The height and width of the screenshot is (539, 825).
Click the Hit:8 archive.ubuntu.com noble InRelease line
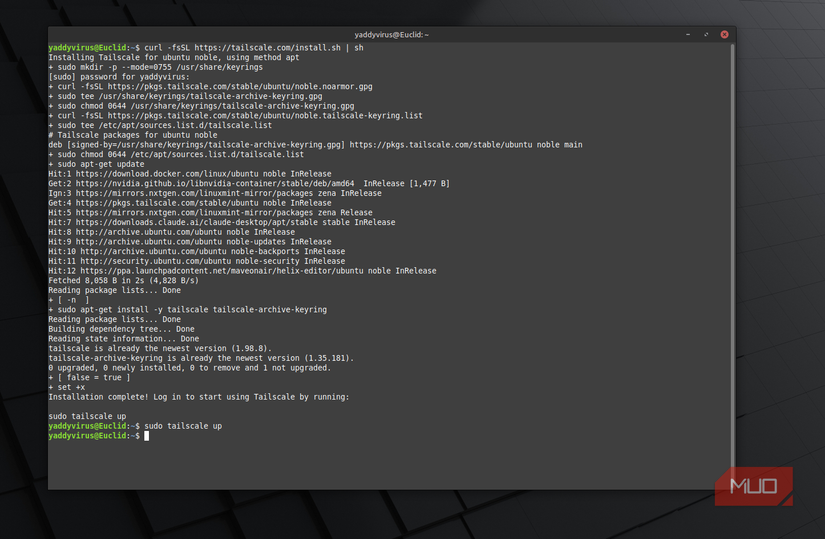tap(172, 232)
